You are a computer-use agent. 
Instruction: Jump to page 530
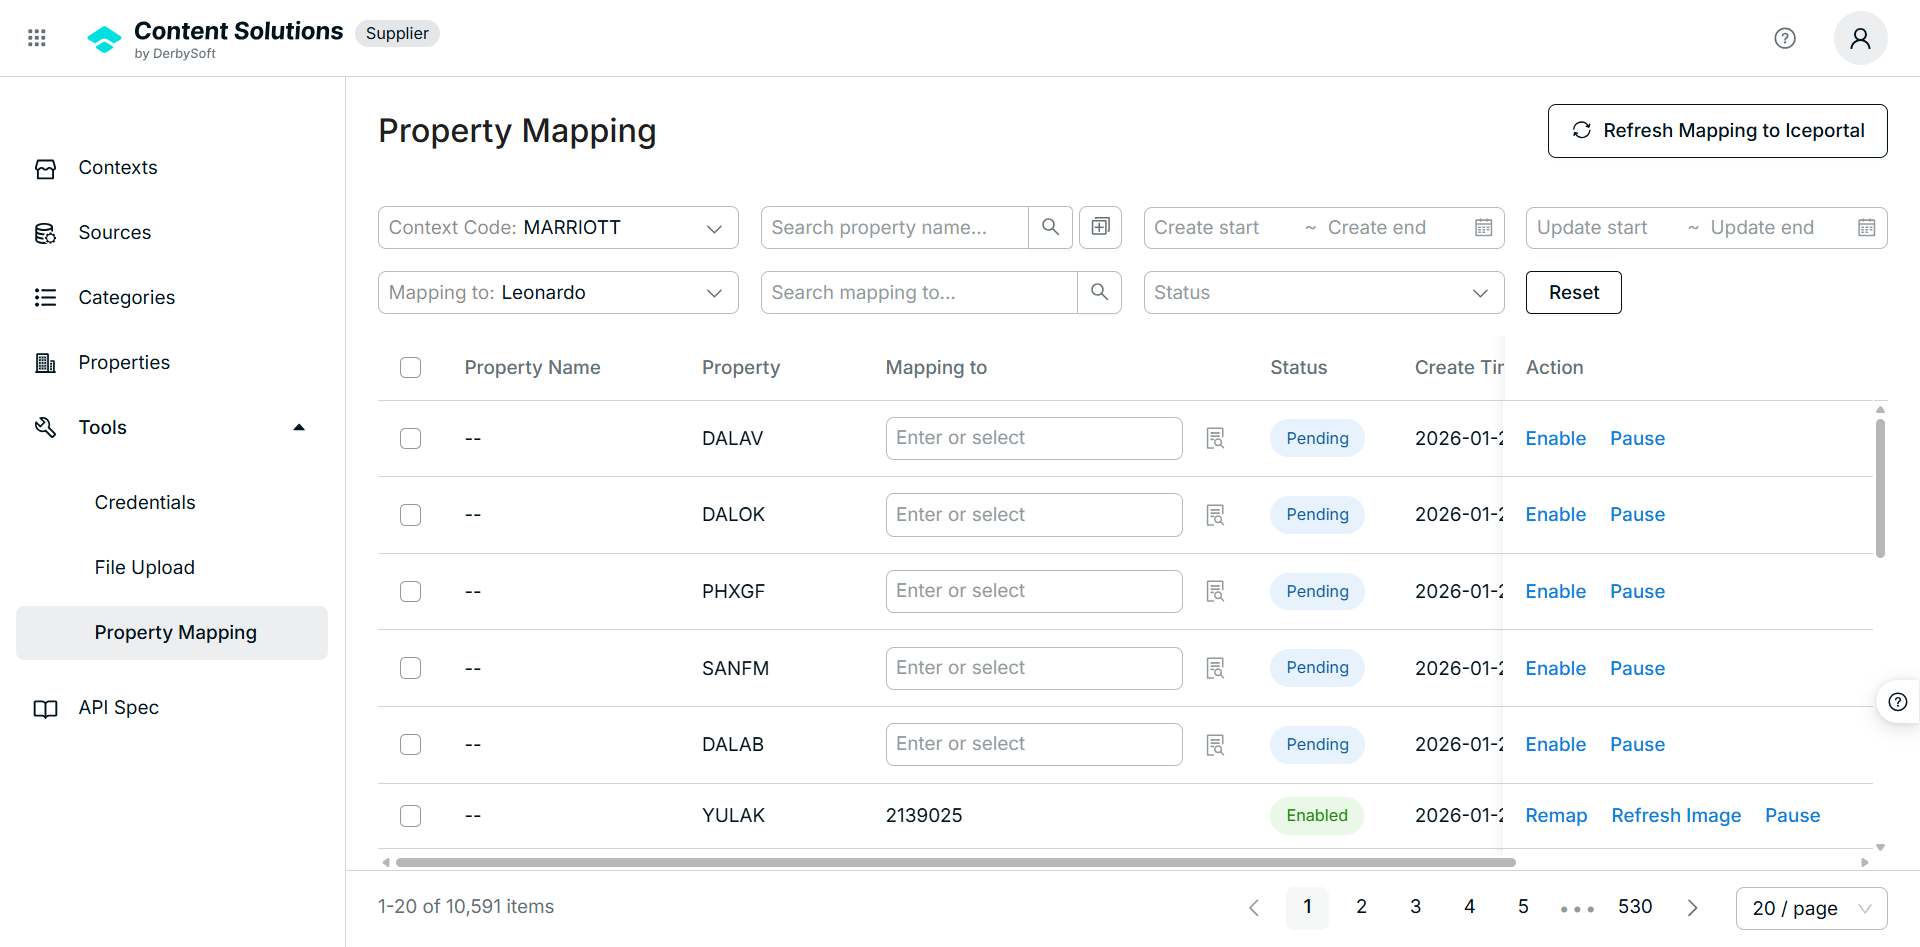pos(1635,907)
